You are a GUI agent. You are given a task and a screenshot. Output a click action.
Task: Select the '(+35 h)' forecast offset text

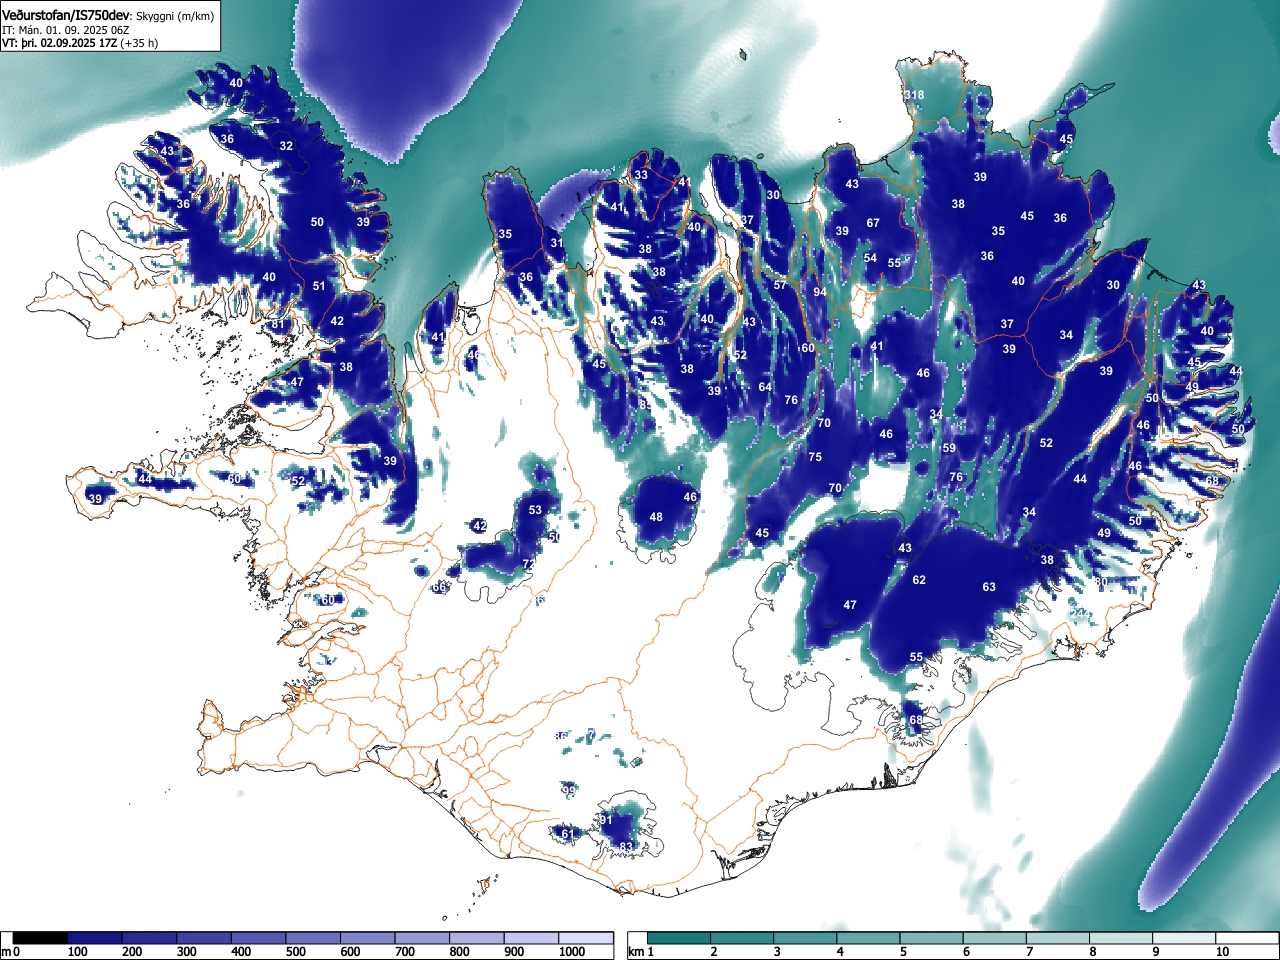pyautogui.click(x=139, y=43)
